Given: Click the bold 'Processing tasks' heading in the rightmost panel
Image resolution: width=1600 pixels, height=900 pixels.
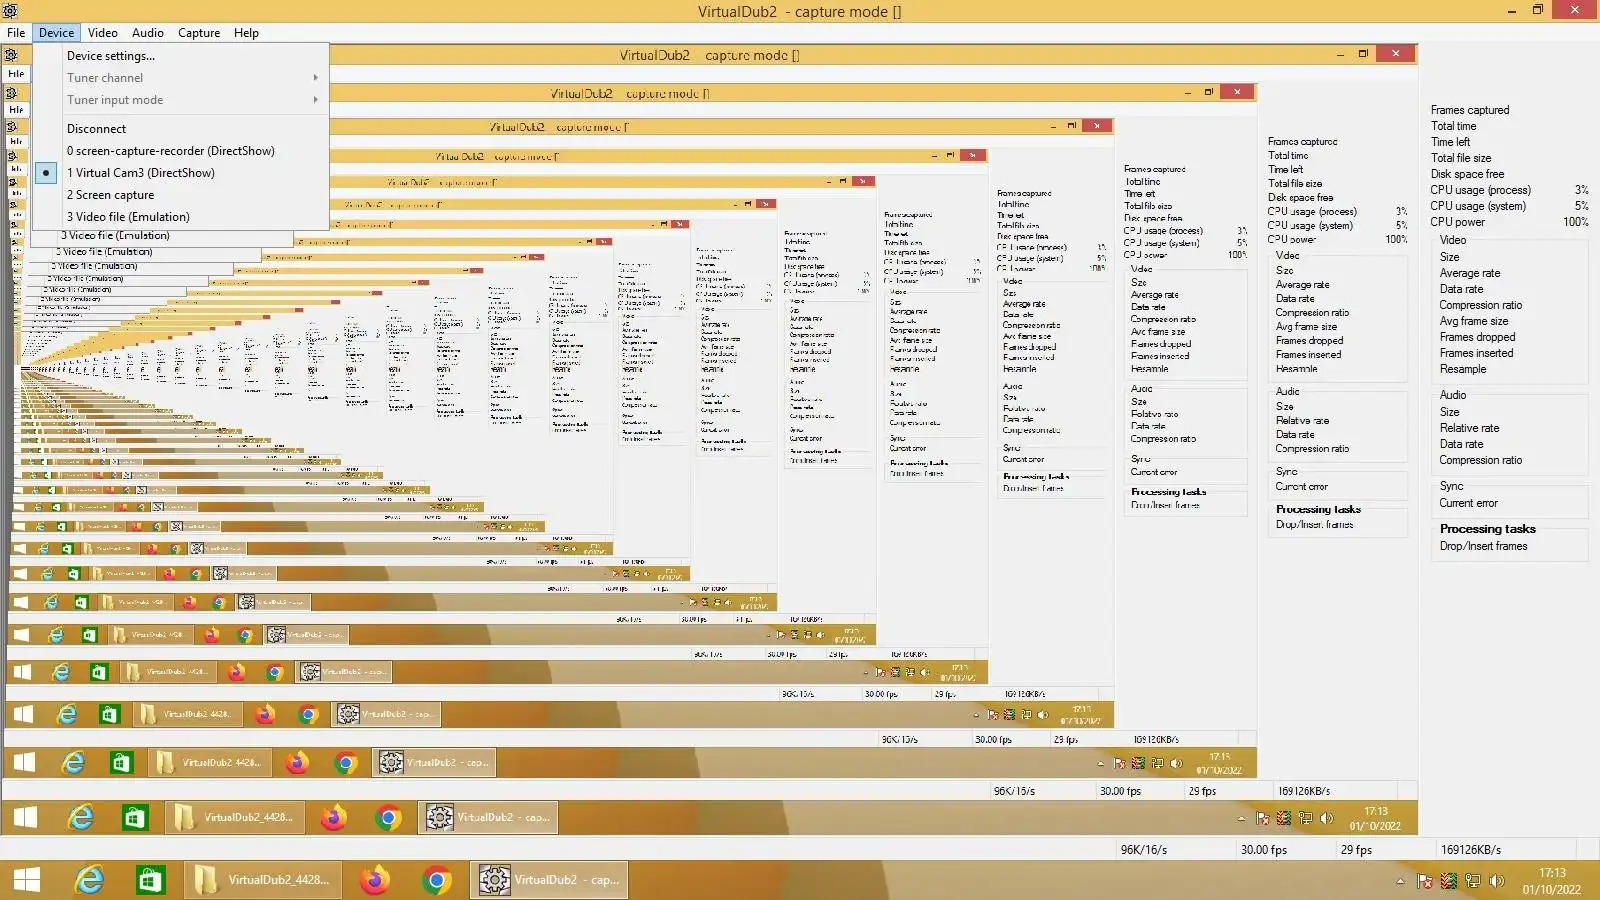Looking at the screenshot, I should [1487, 529].
